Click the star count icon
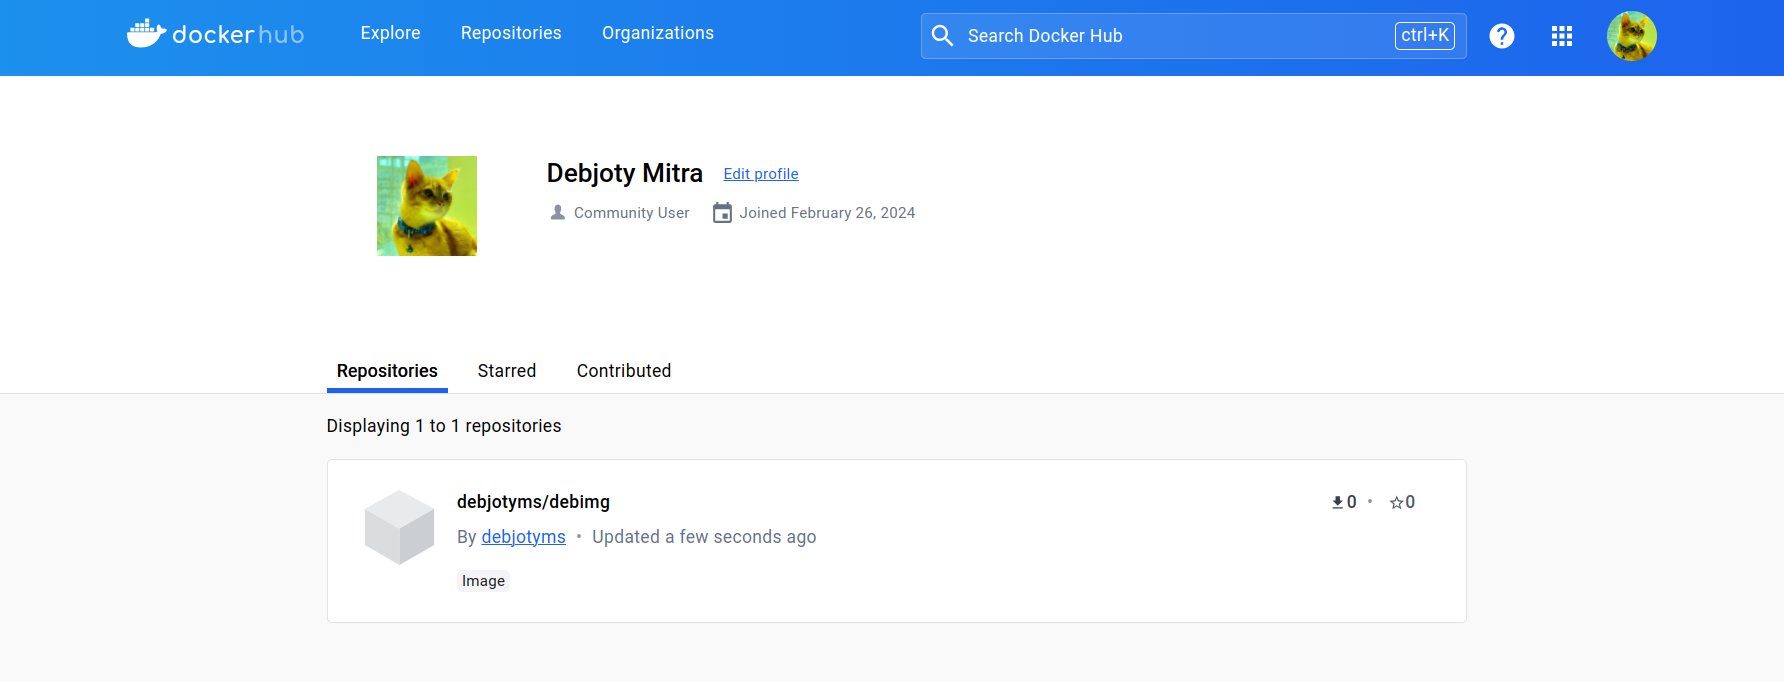The image size is (1784, 682). (x=1396, y=503)
